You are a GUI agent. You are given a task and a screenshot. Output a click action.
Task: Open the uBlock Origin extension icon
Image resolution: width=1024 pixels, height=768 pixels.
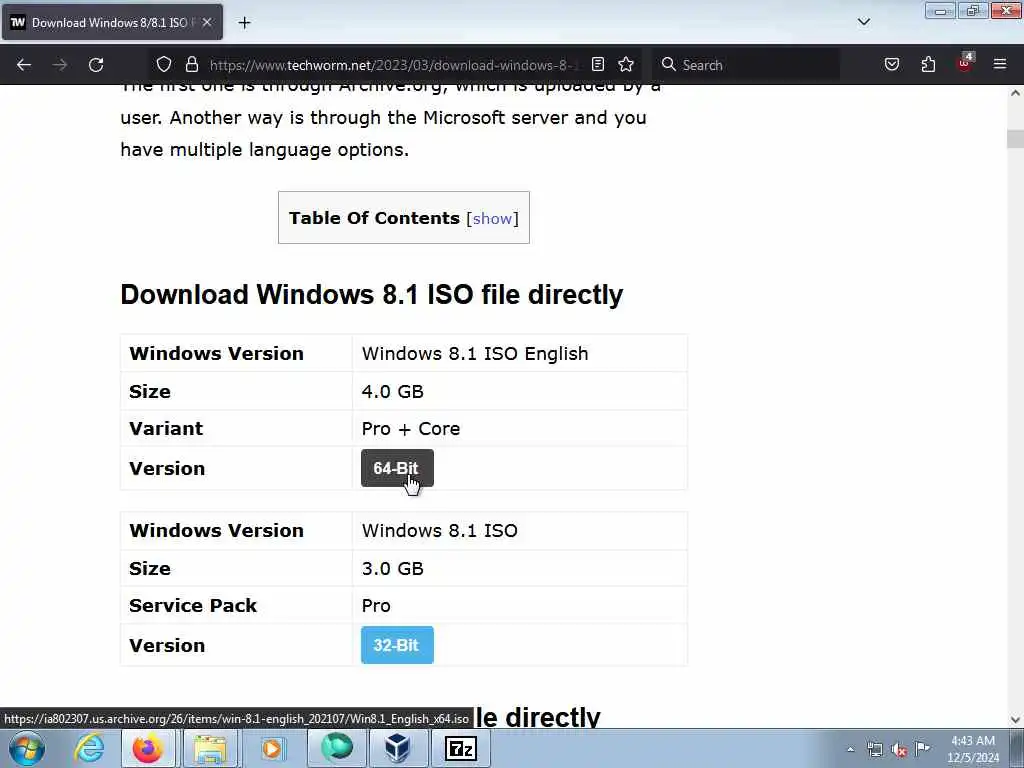pos(965,63)
